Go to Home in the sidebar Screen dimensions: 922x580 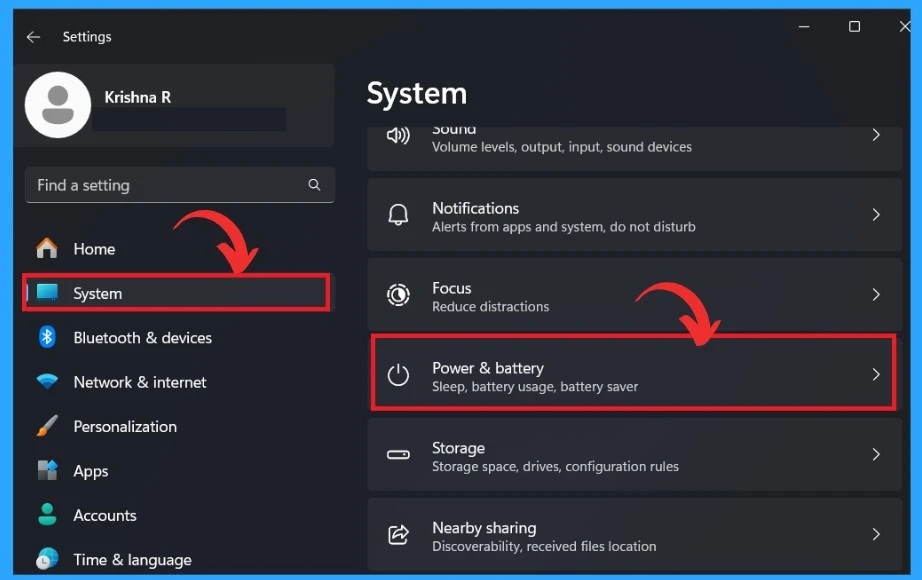179,249
